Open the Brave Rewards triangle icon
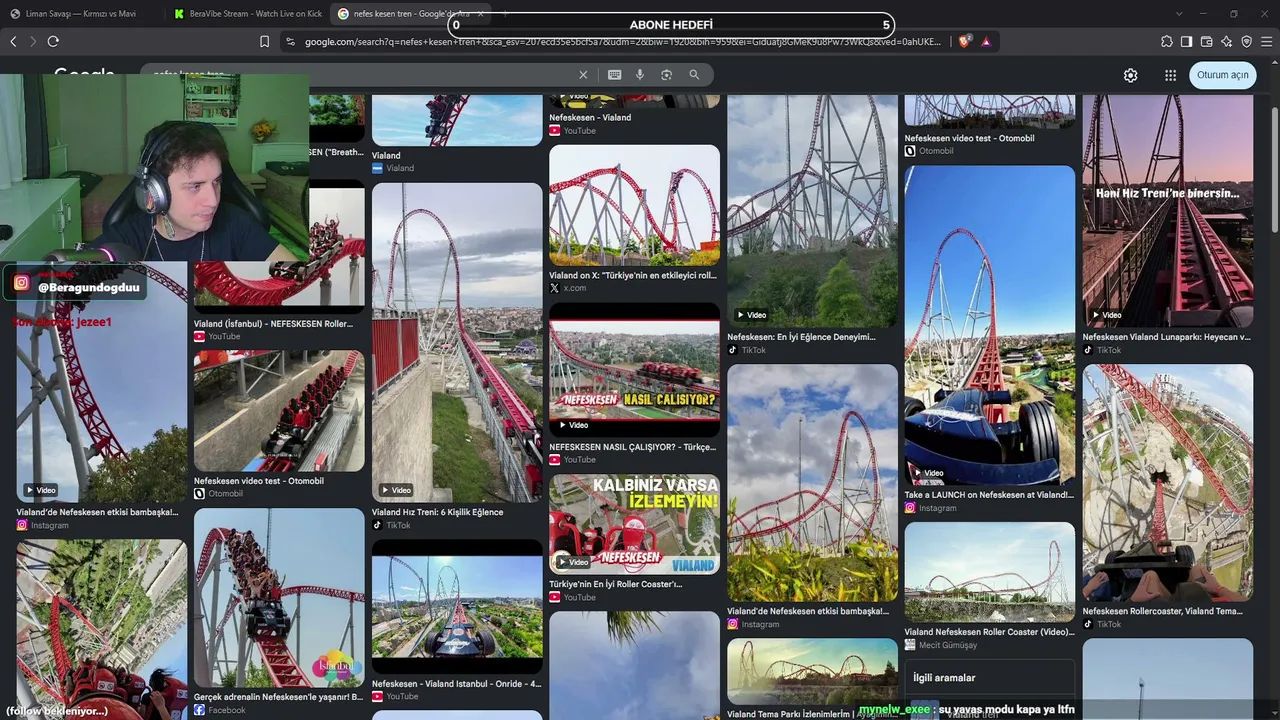 click(x=986, y=41)
